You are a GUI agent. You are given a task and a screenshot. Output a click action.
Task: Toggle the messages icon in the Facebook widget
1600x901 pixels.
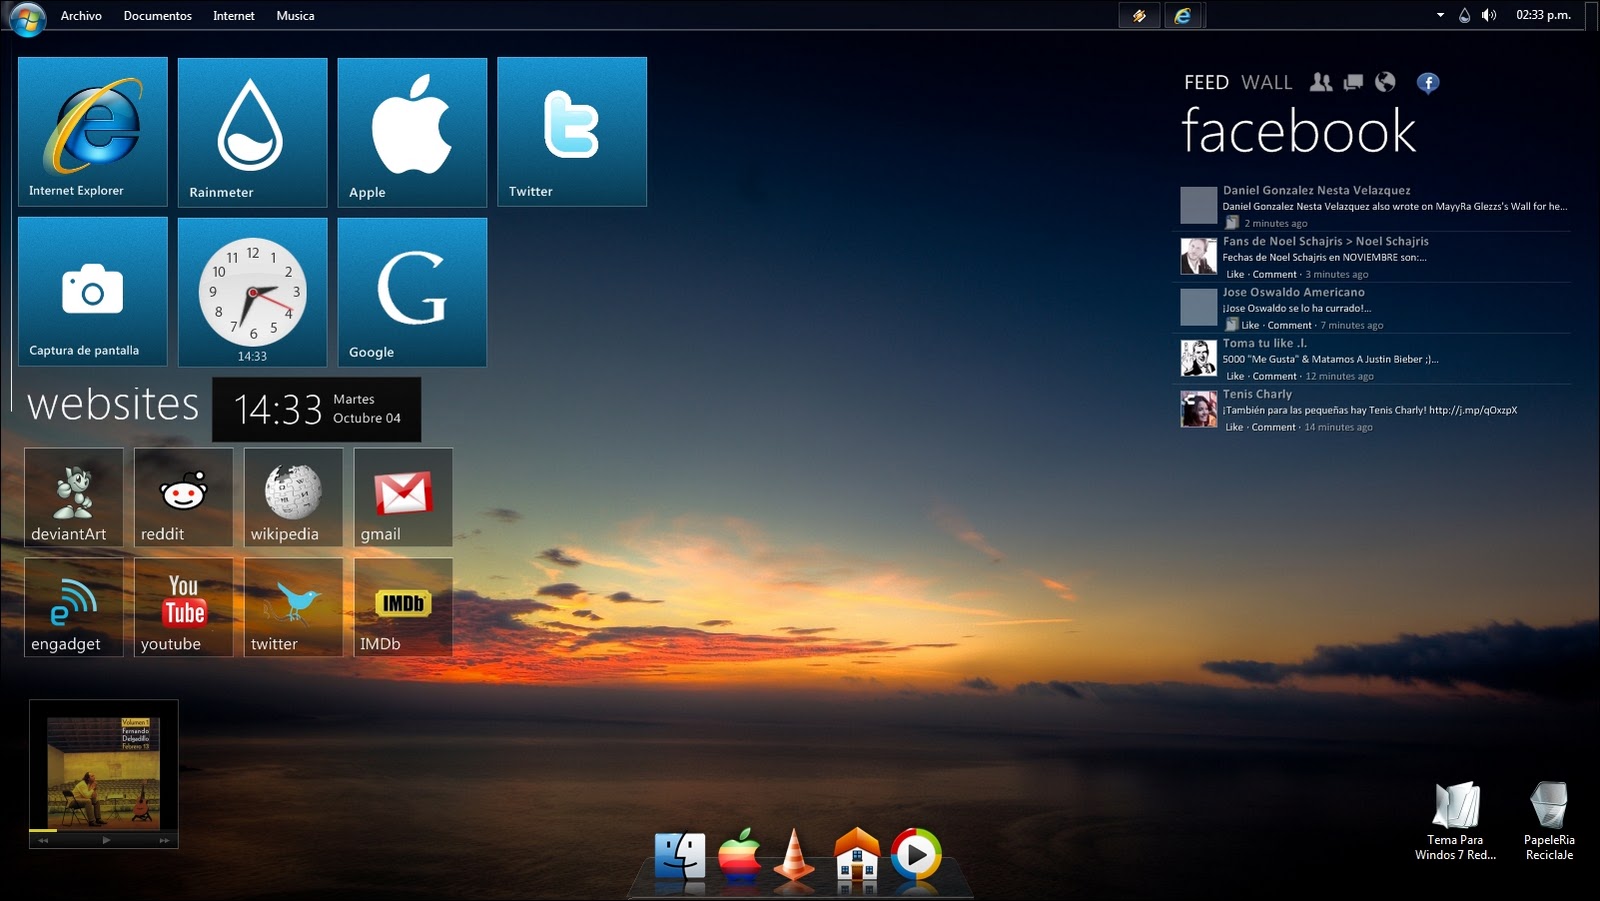pyautogui.click(x=1355, y=83)
